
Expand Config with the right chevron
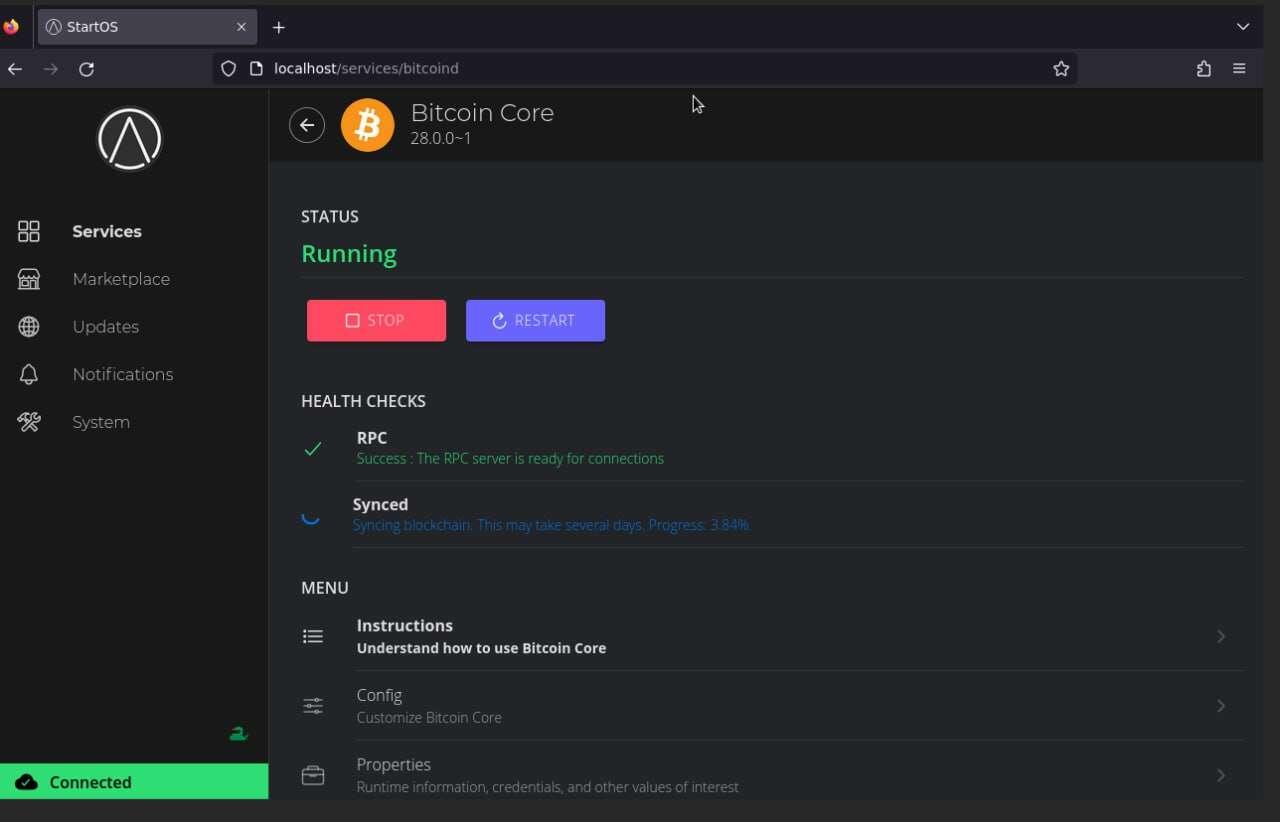tap(1221, 706)
